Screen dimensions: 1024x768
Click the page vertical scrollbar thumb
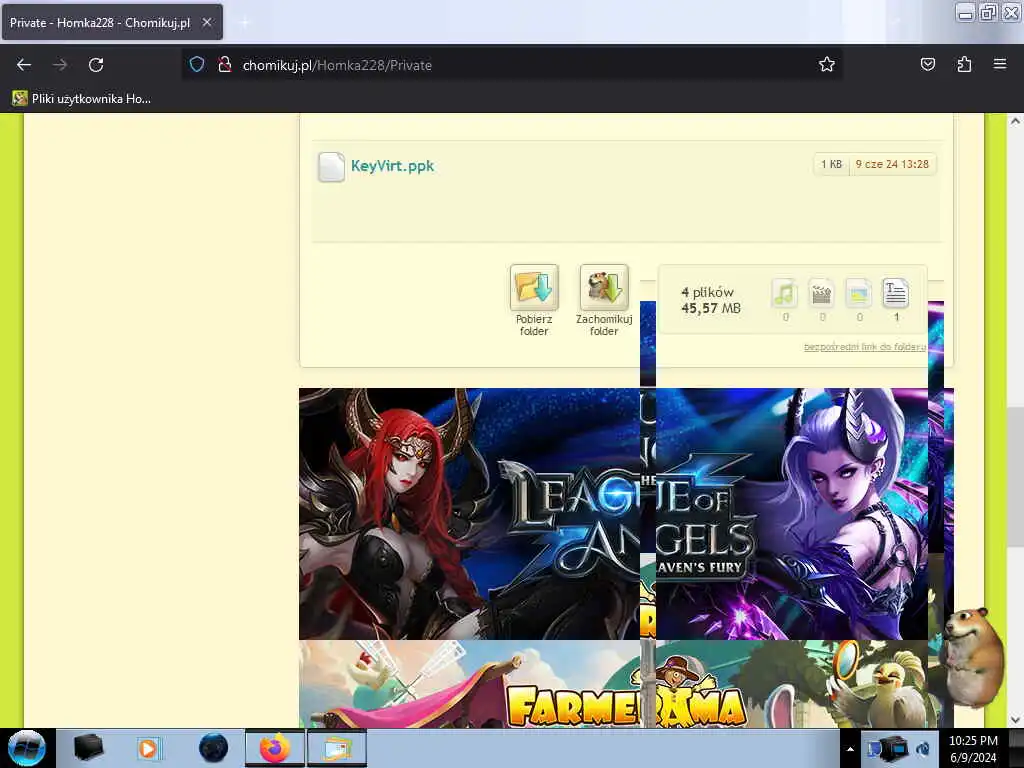click(1015, 477)
